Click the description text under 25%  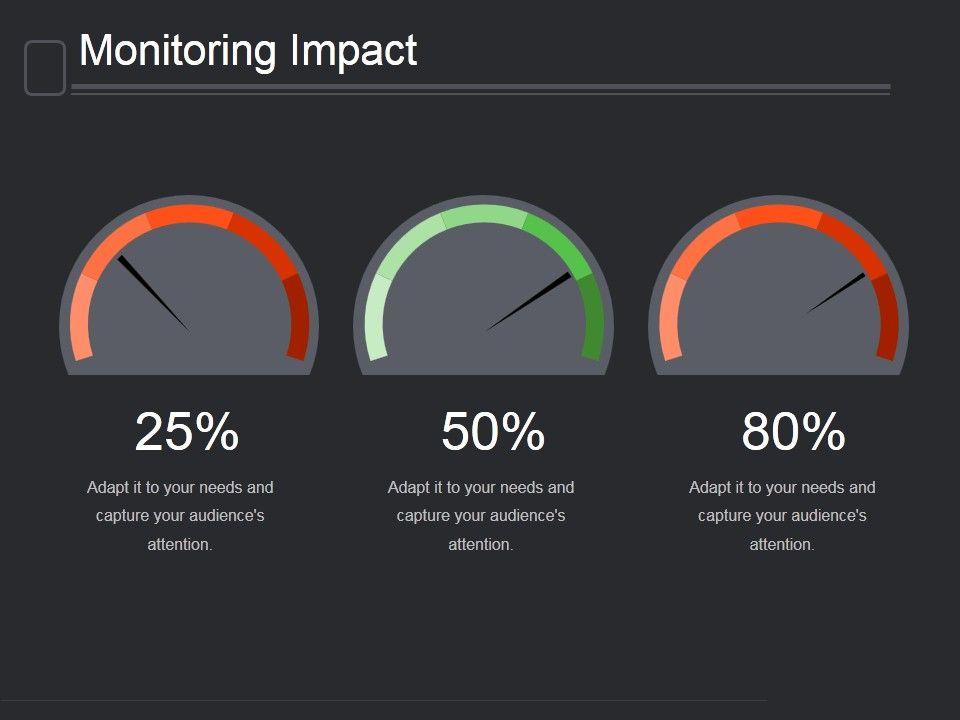180,516
